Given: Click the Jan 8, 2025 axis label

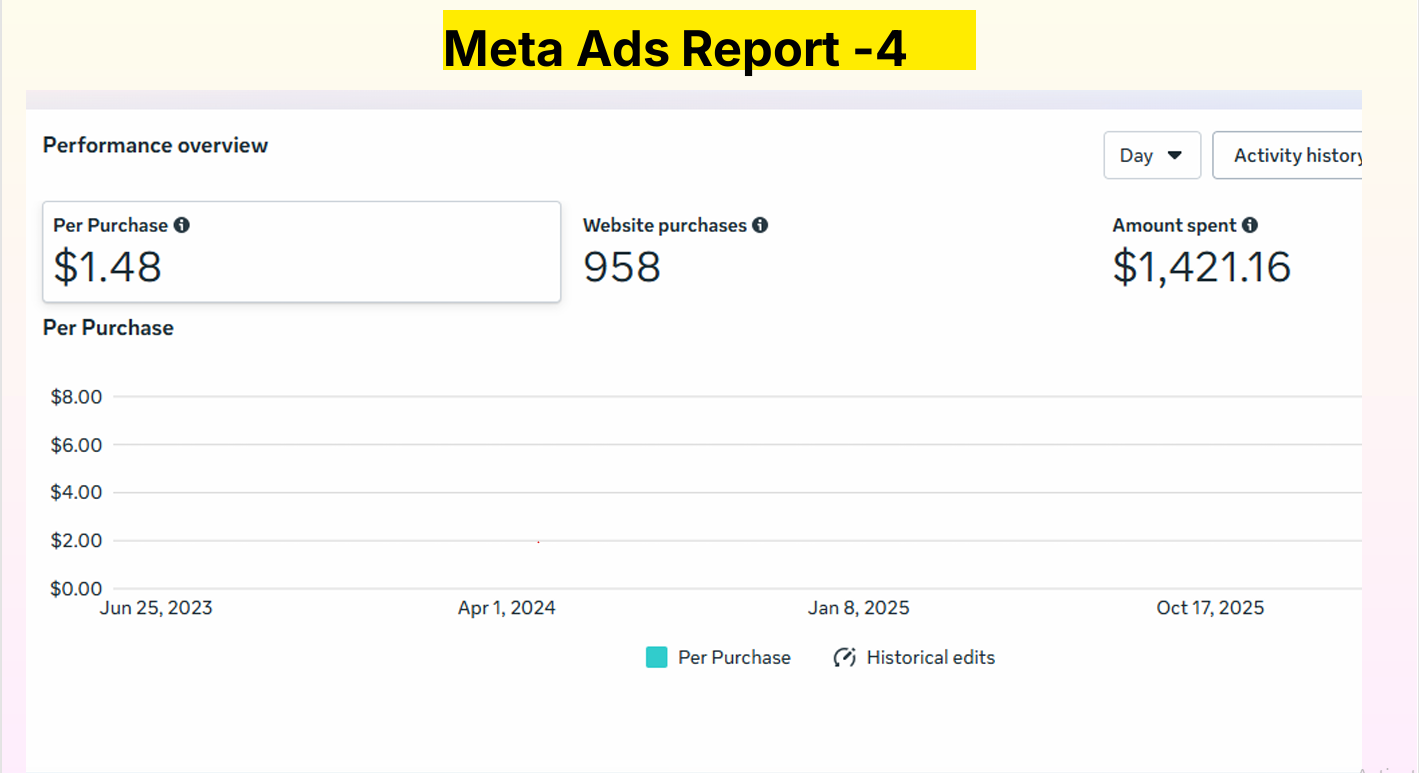Looking at the screenshot, I should pyautogui.click(x=859, y=608).
